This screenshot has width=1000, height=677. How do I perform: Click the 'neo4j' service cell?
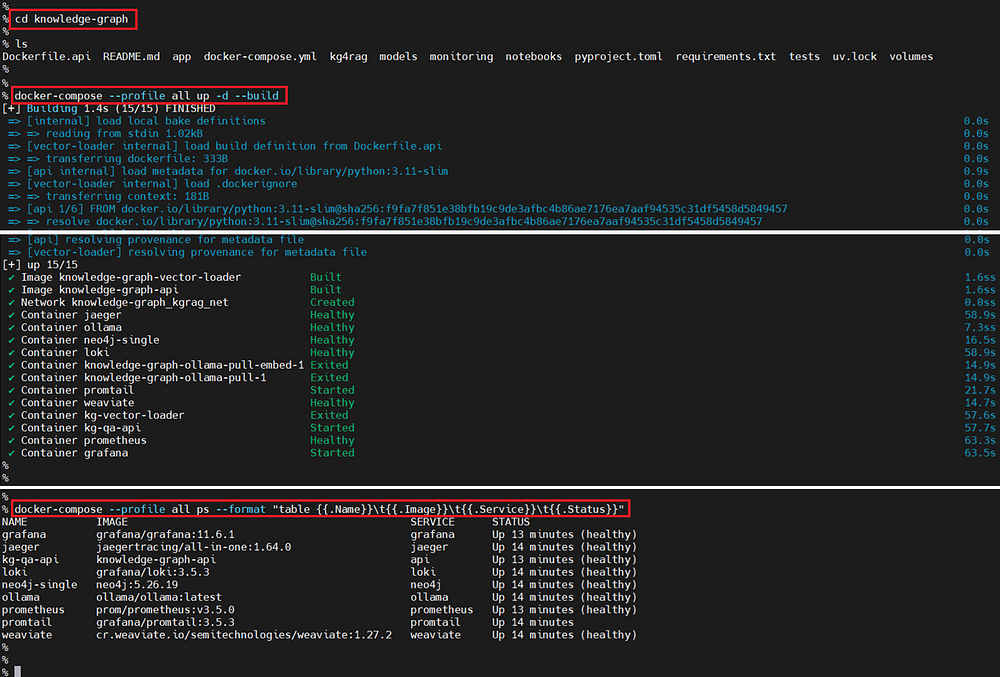coord(426,585)
